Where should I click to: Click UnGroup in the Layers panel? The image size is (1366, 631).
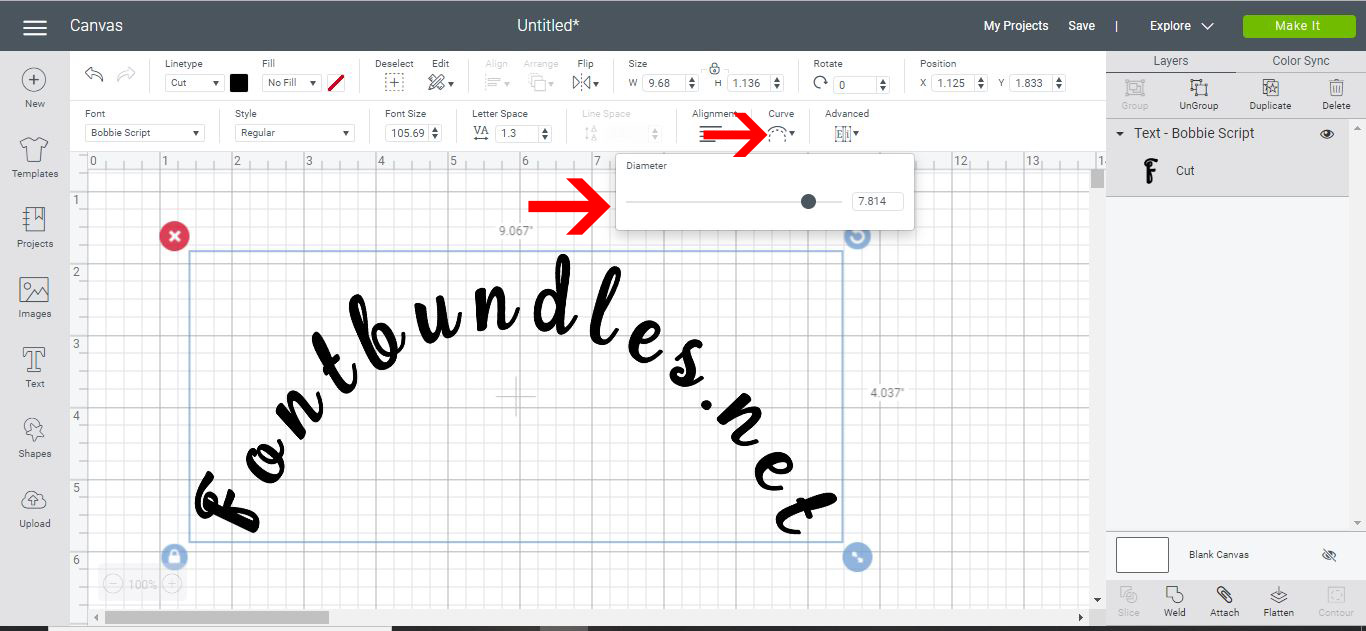[x=1199, y=95]
